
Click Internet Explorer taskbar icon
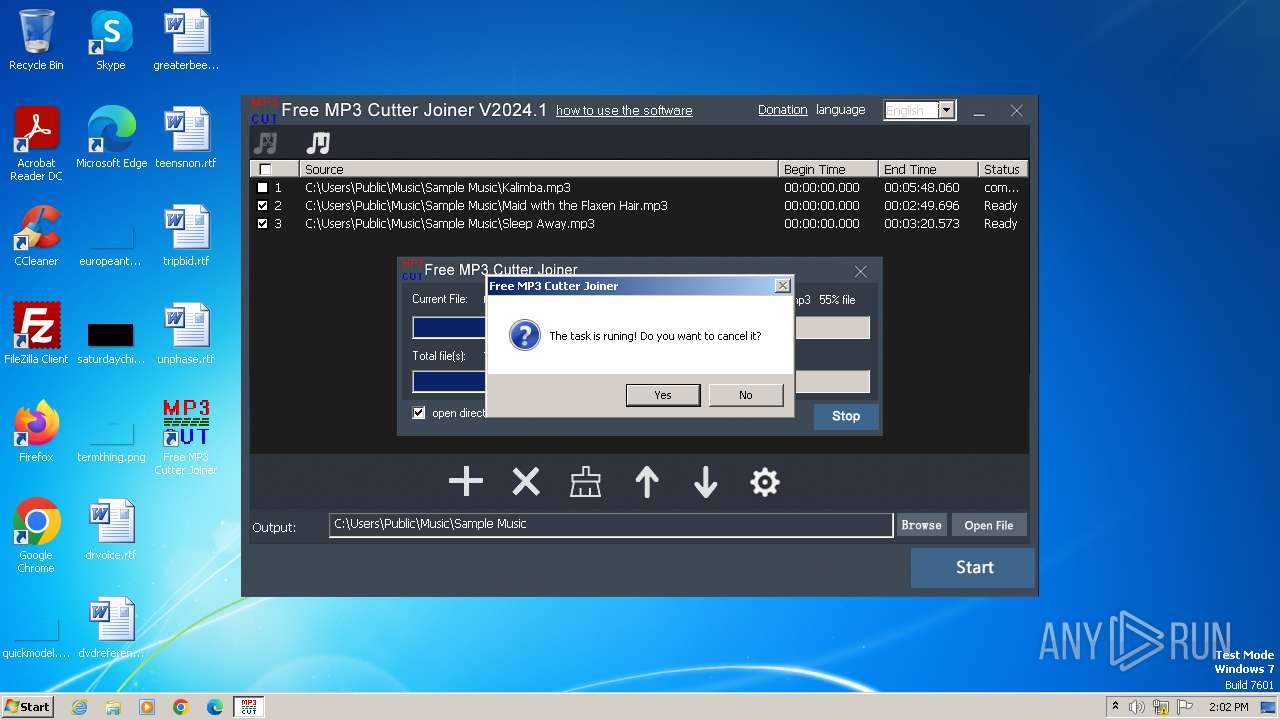coord(80,707)
